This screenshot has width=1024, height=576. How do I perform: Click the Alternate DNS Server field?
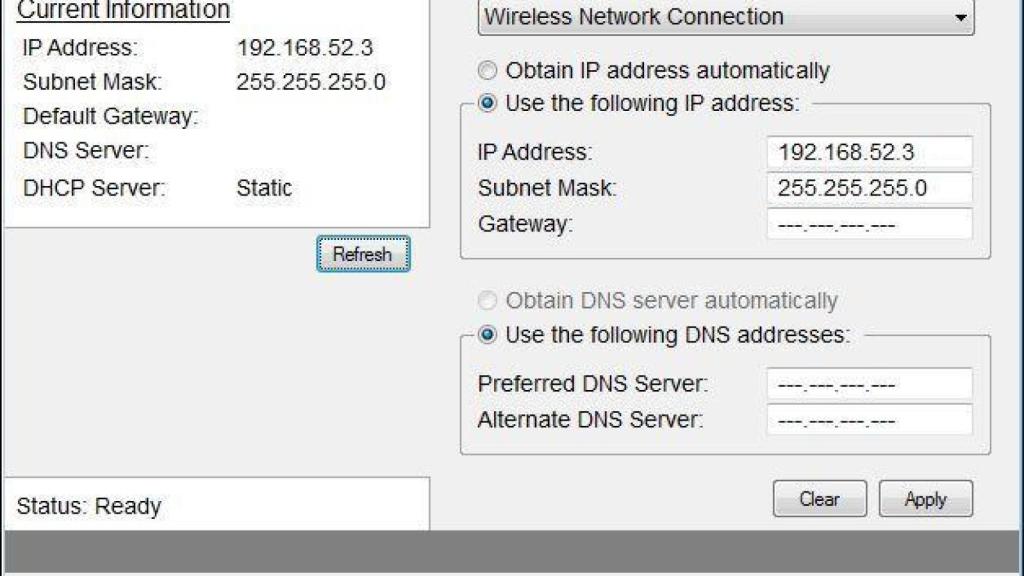869,420
